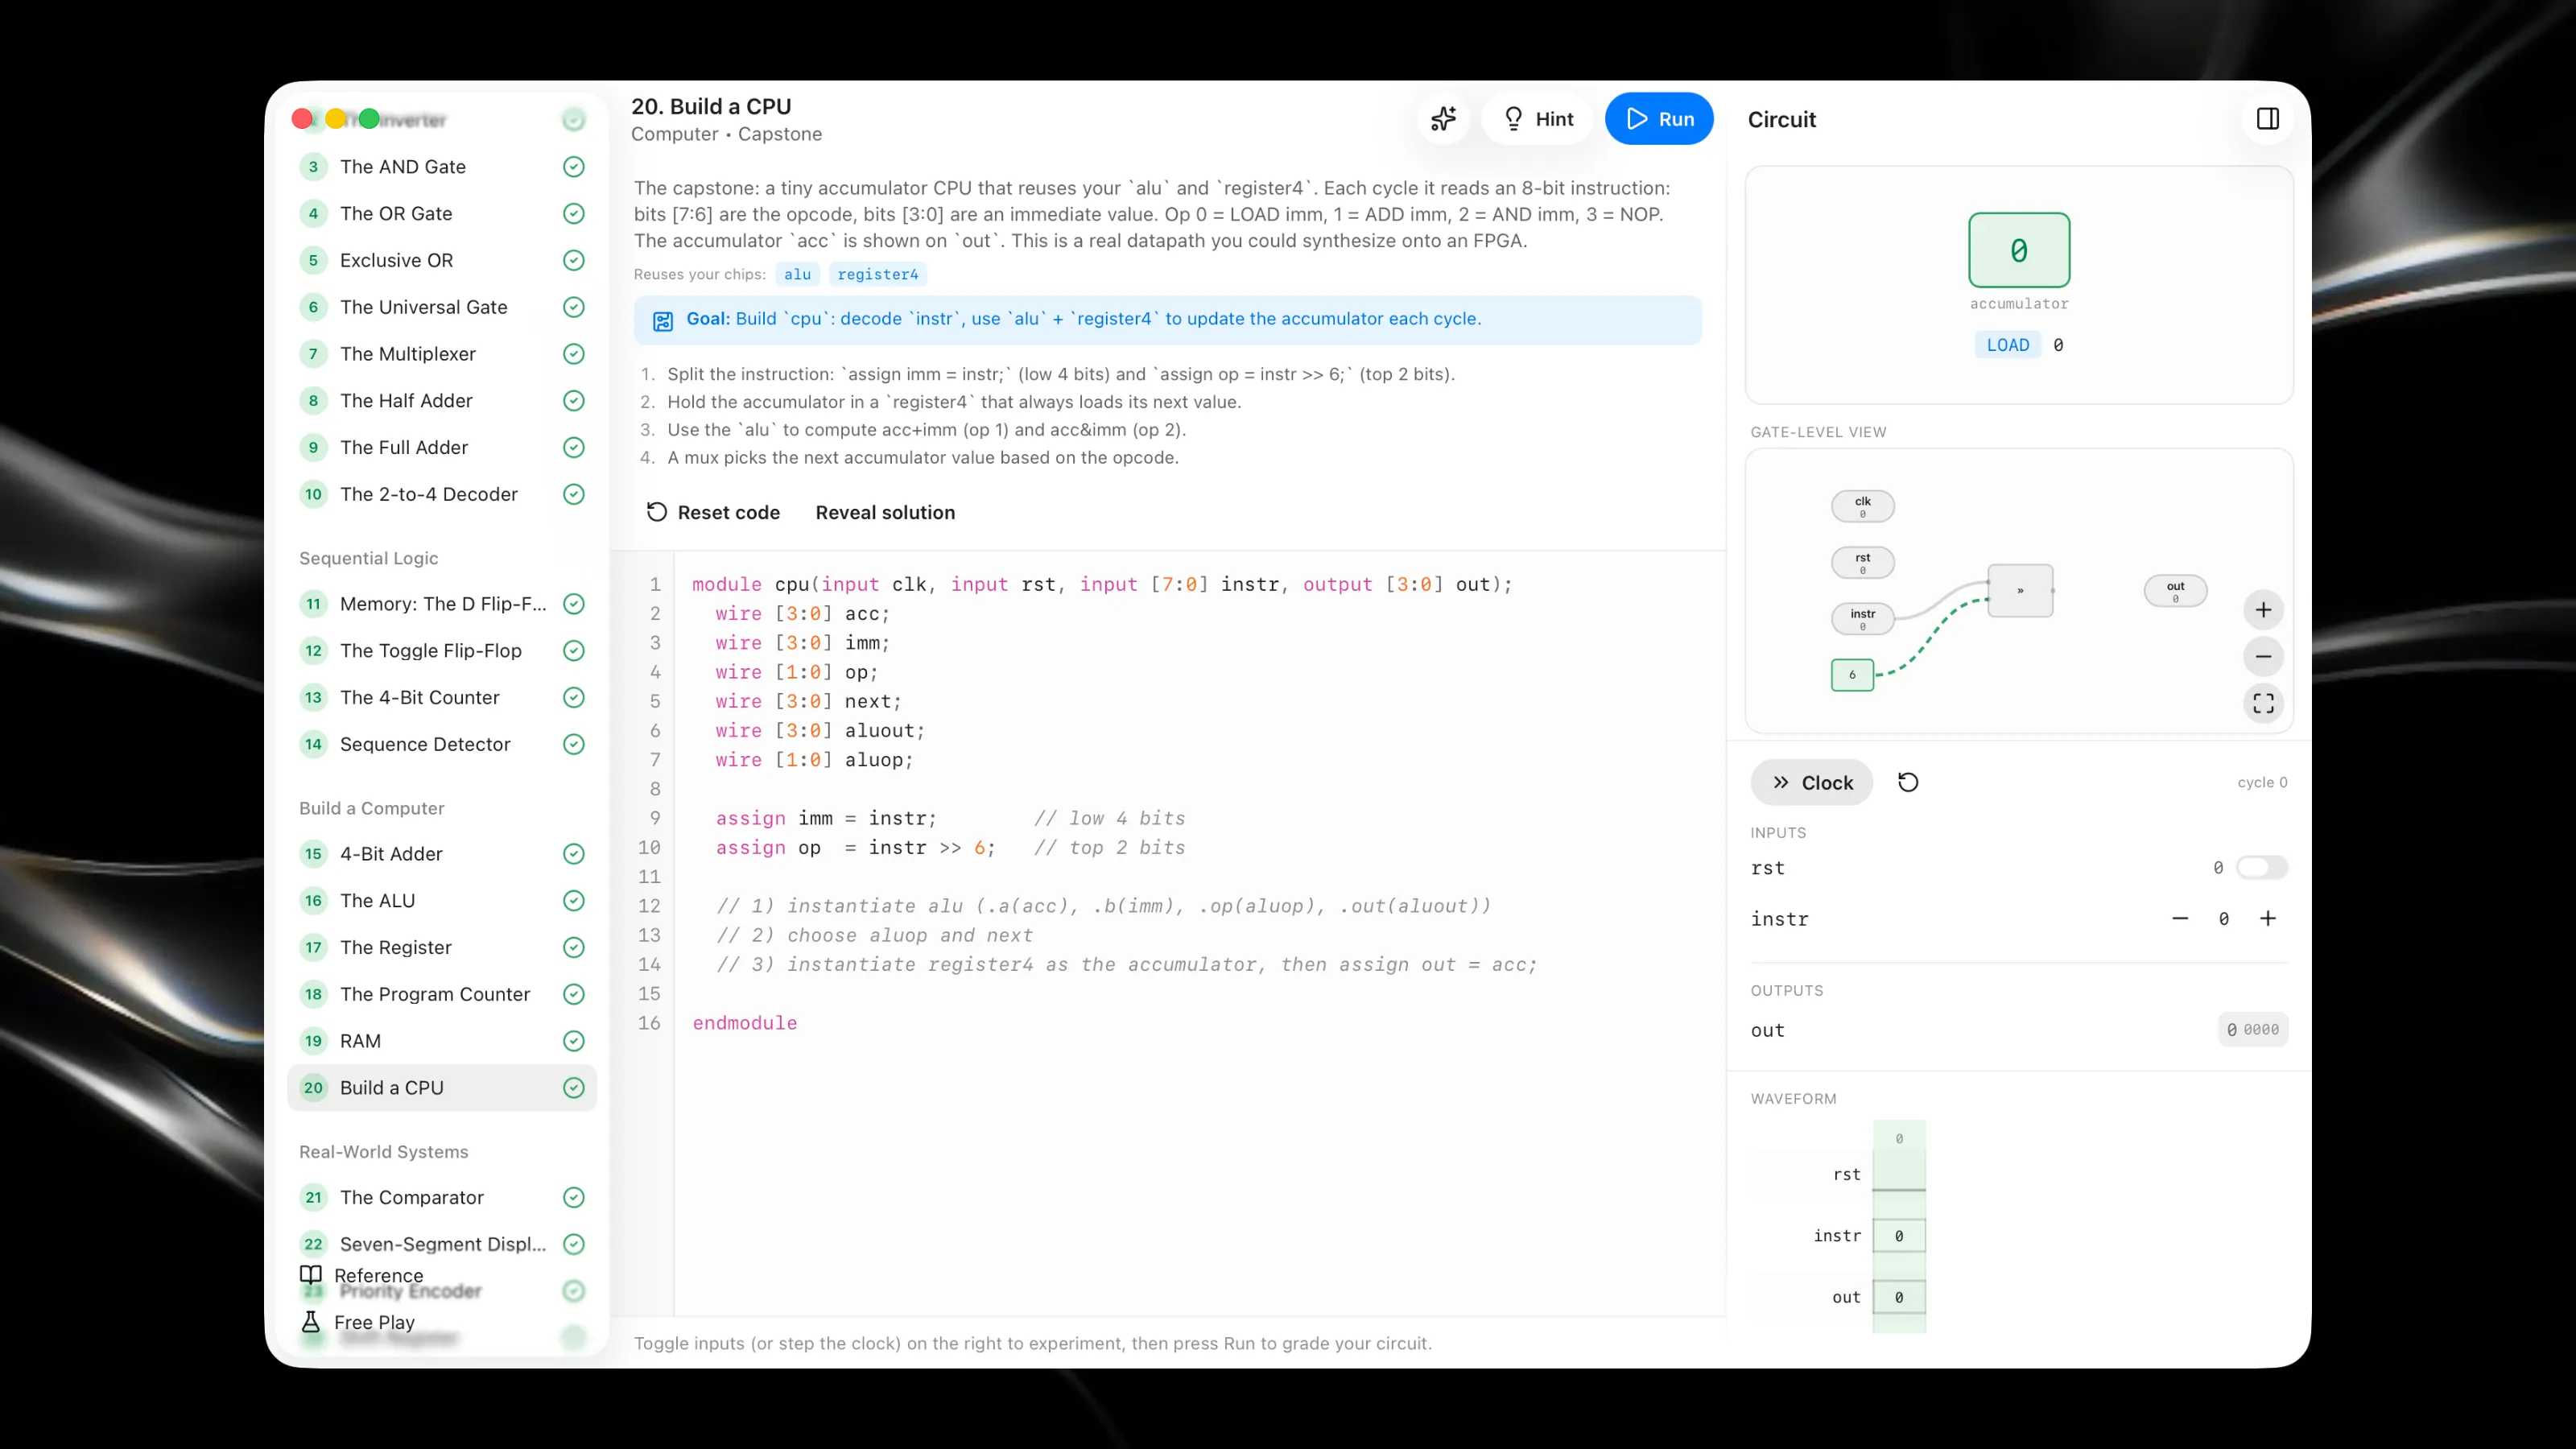
Task: Fit the gate-level view to screen
Action: click(2263, 703)
